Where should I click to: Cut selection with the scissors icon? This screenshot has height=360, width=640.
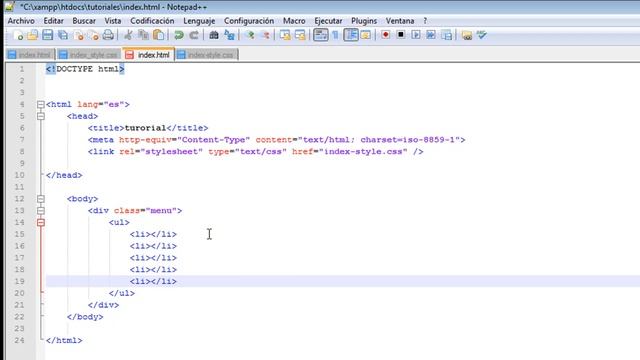tap(128, 36)
